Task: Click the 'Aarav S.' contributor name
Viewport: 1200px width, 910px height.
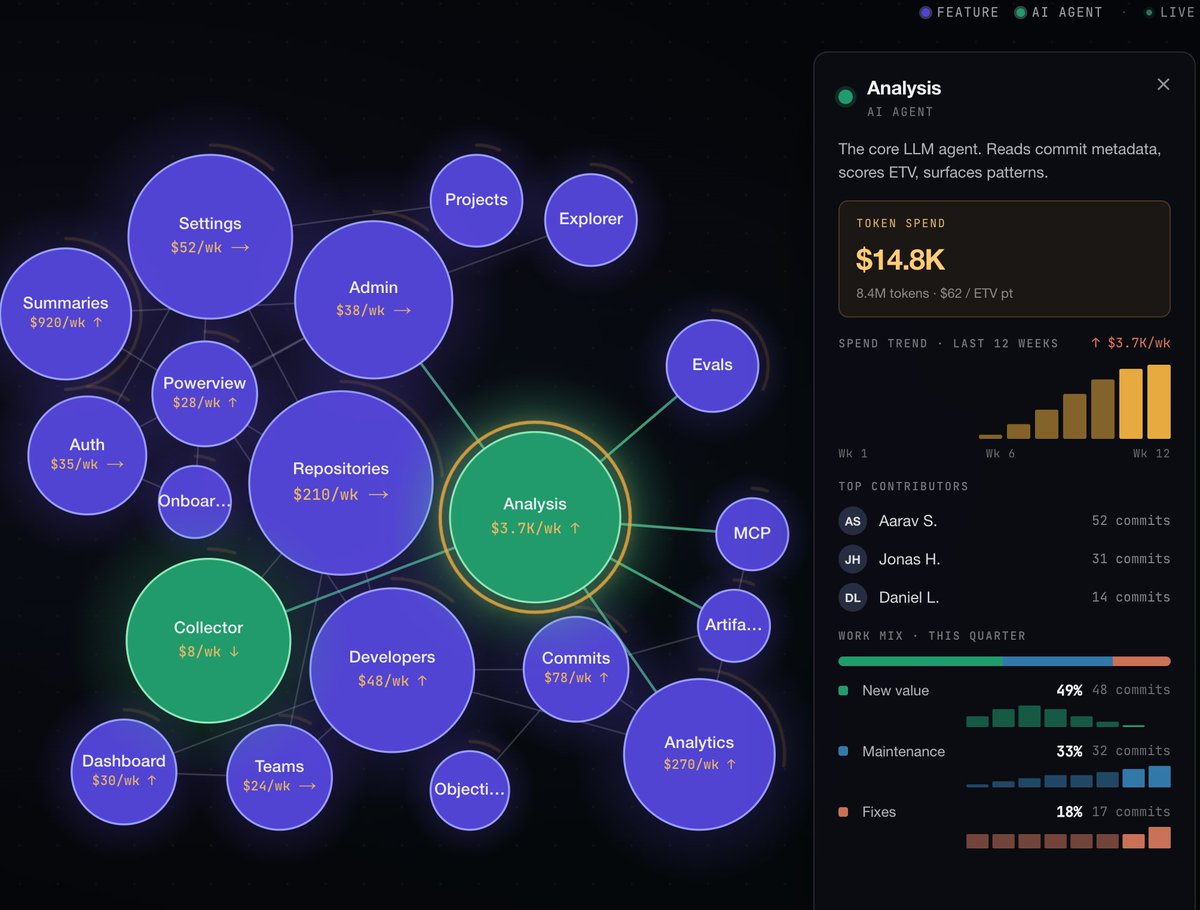Action: pyautogui.click(x=908, y=521)
